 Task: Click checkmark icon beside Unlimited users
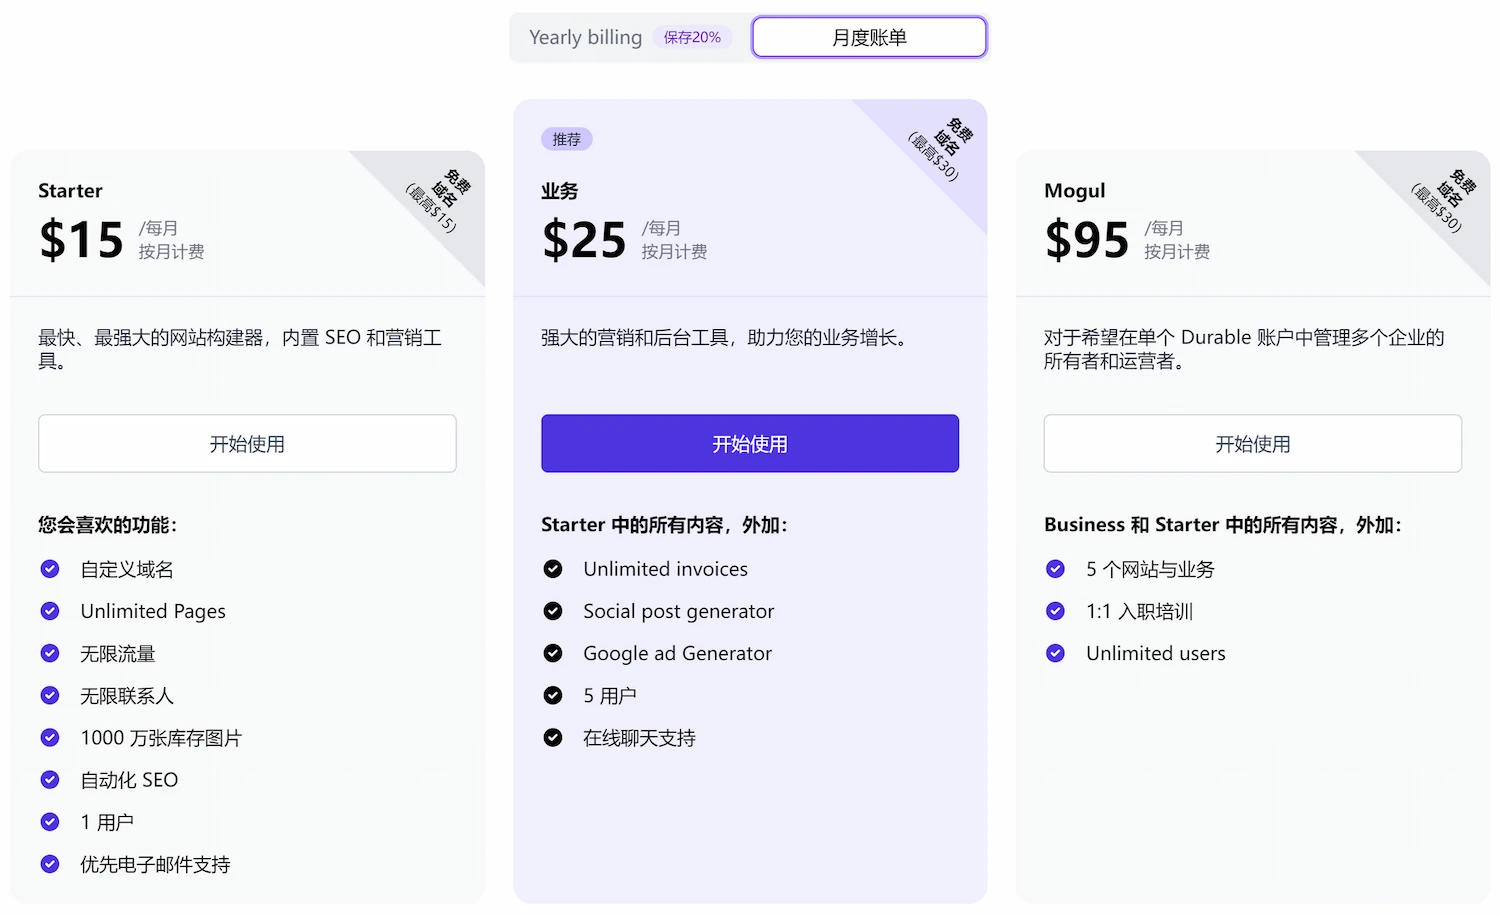[x=1055, y=653]
